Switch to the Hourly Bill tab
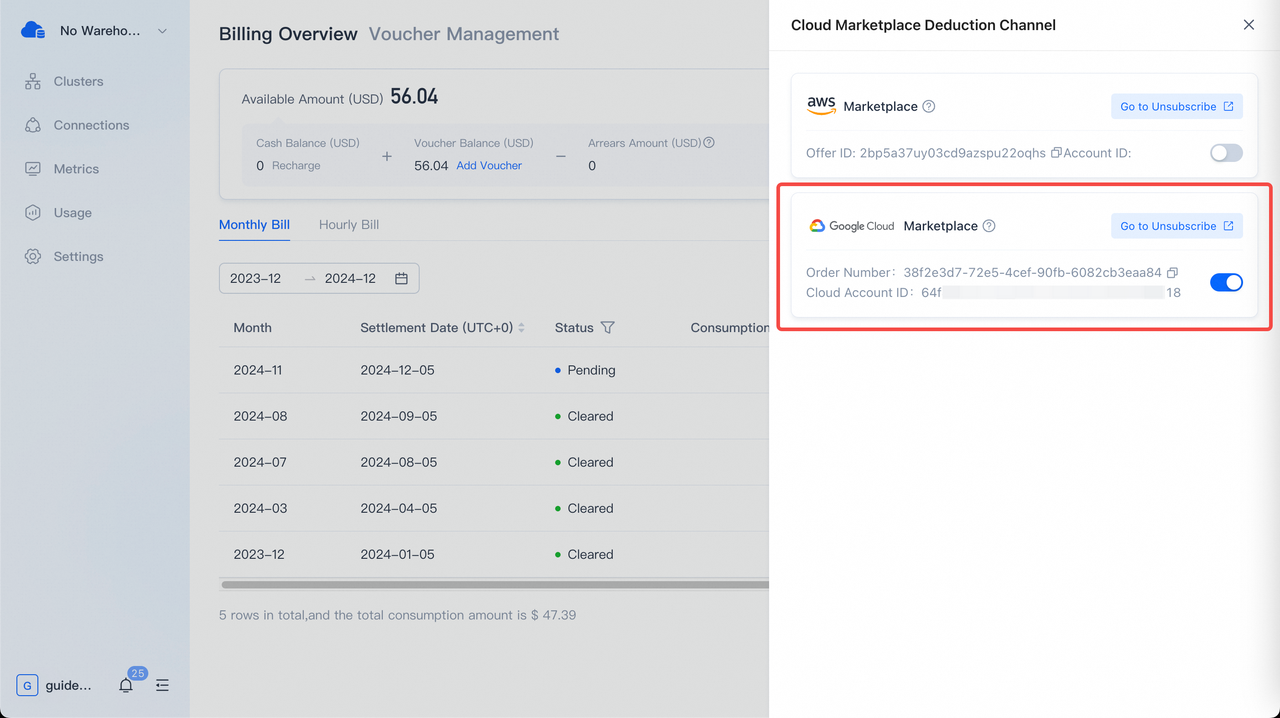Screen dimensions: 1280x718 (348, 225)
